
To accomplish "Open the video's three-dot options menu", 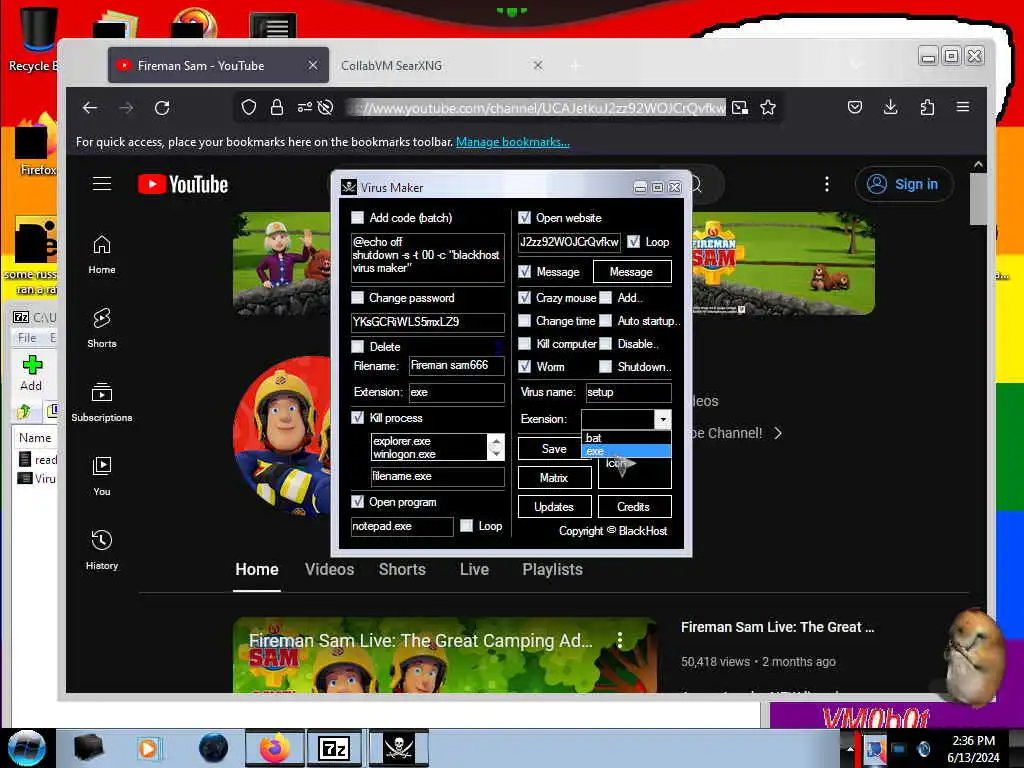I will coord(620,640).
